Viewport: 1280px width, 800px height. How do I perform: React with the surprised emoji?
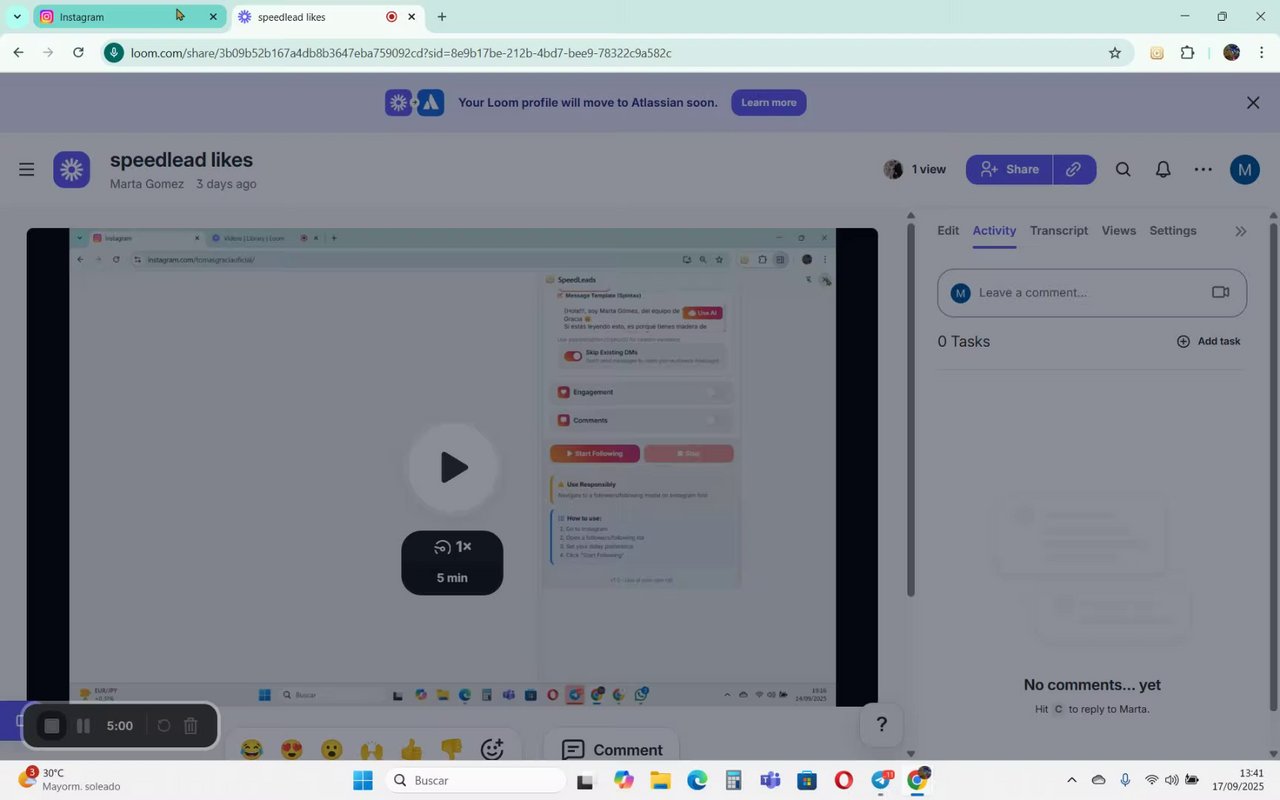pyautogui.click(x=332, y=749)
